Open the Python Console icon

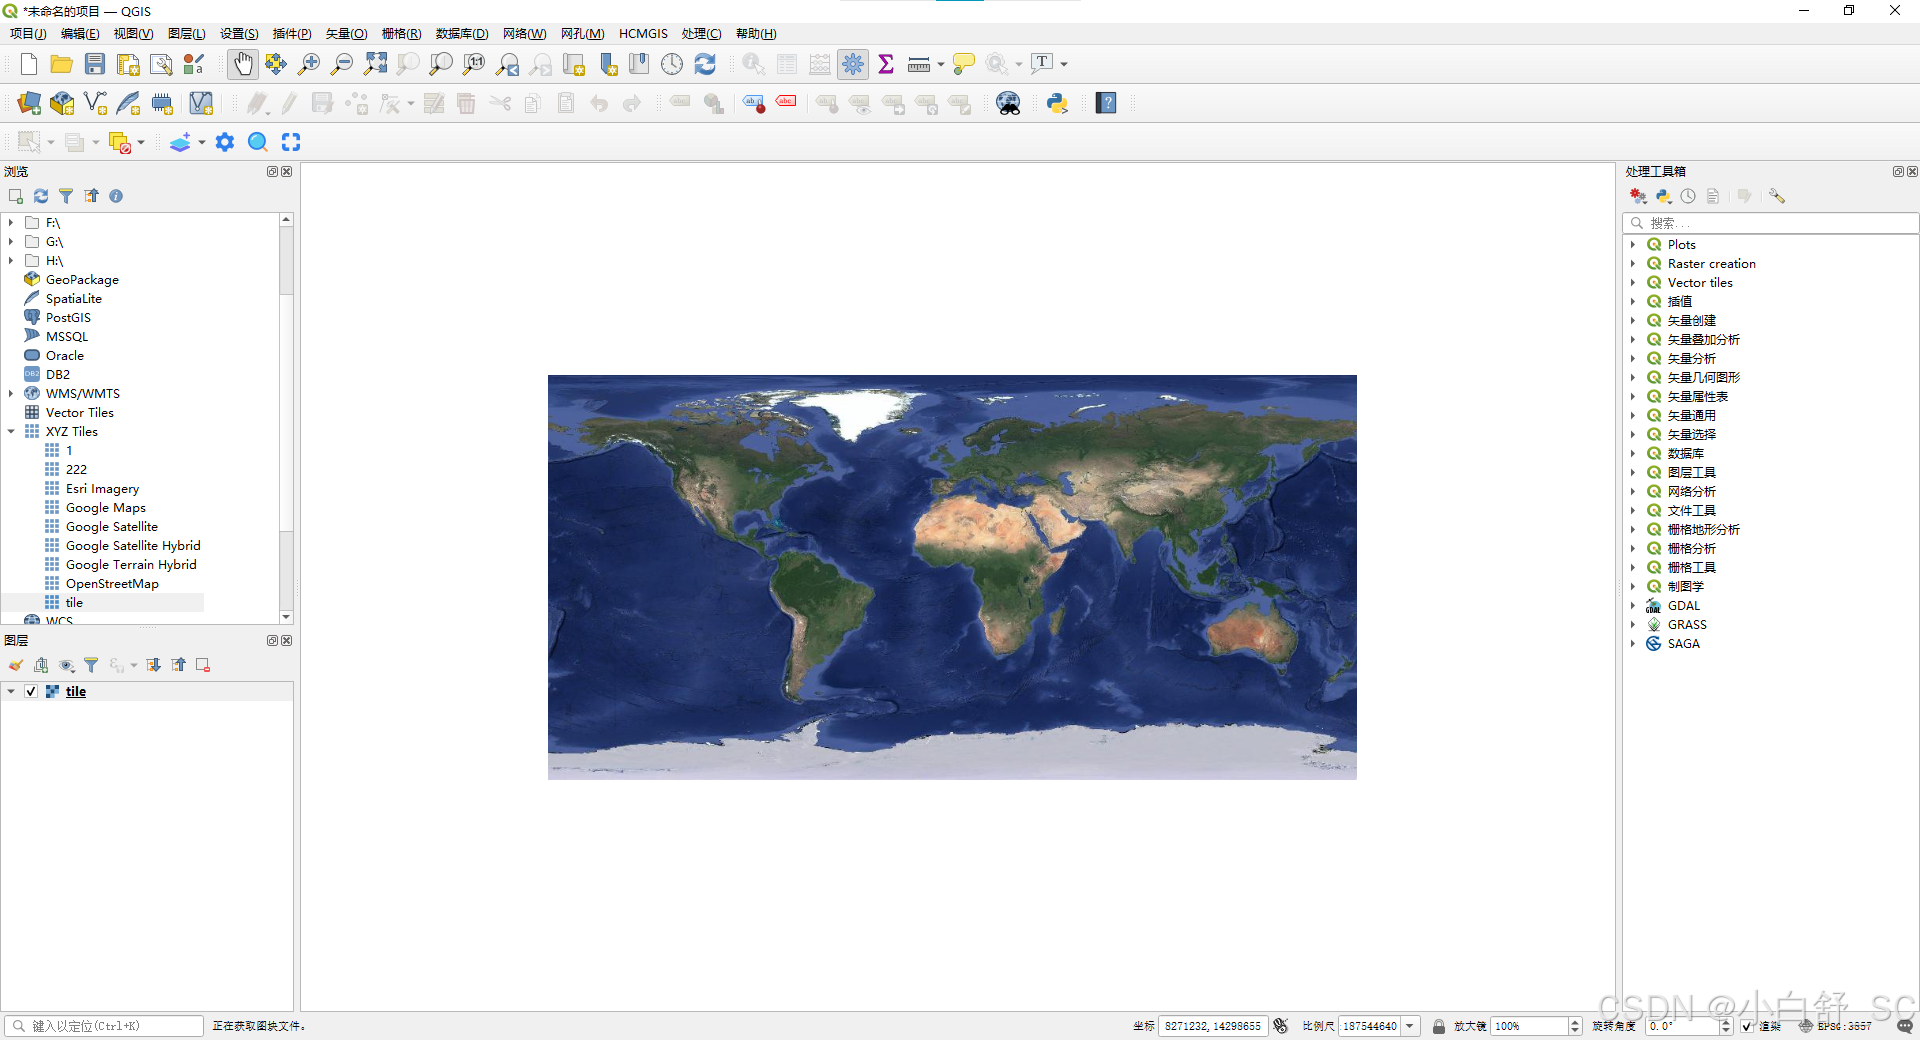point(1057,103)
